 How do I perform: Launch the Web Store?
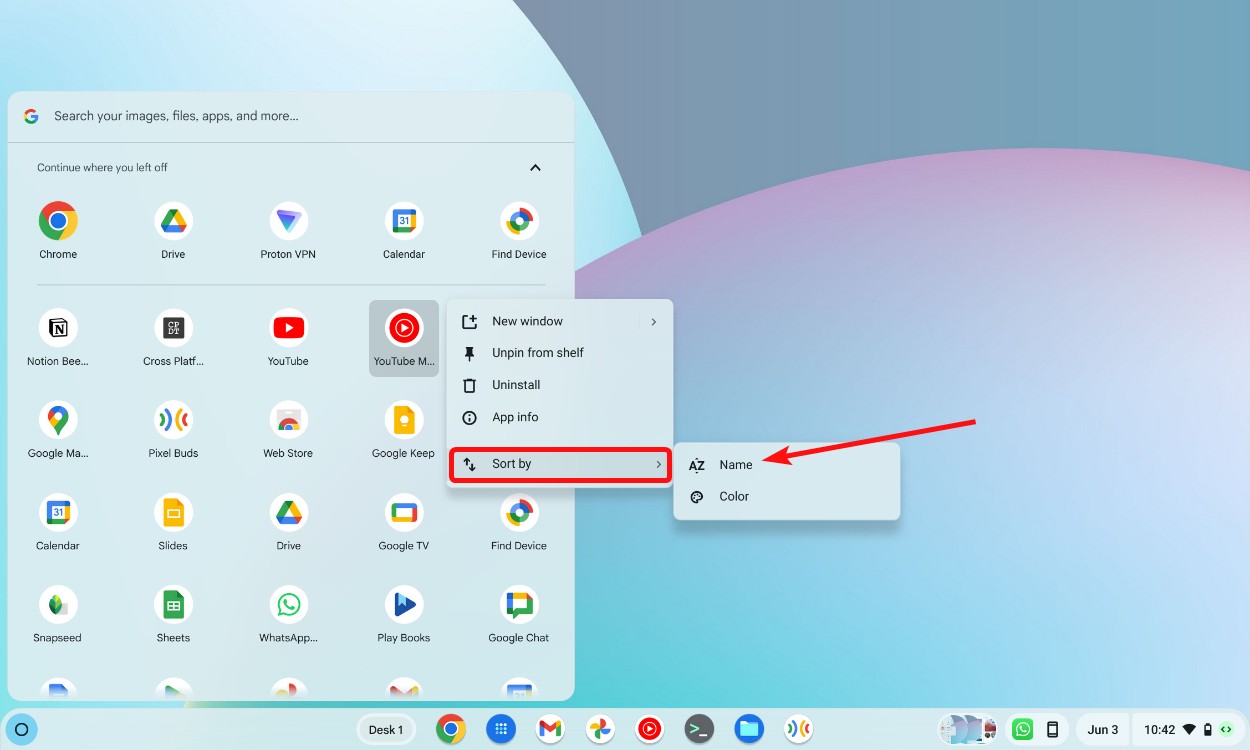(x=287, y=419)
